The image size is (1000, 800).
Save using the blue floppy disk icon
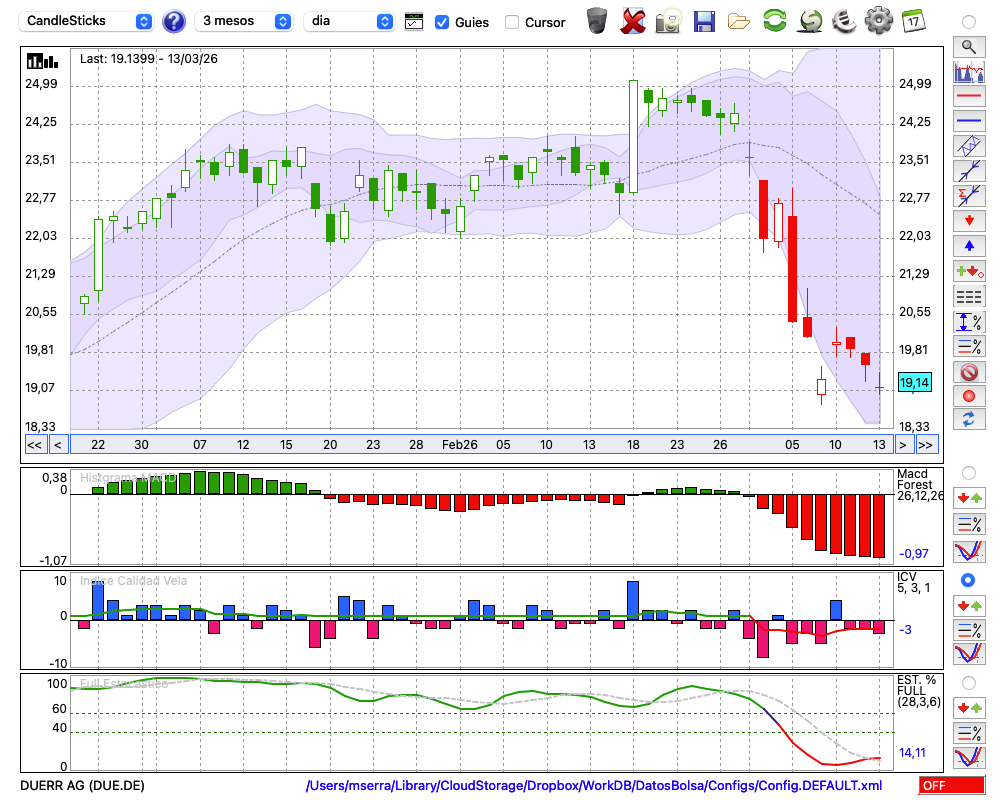704,21
